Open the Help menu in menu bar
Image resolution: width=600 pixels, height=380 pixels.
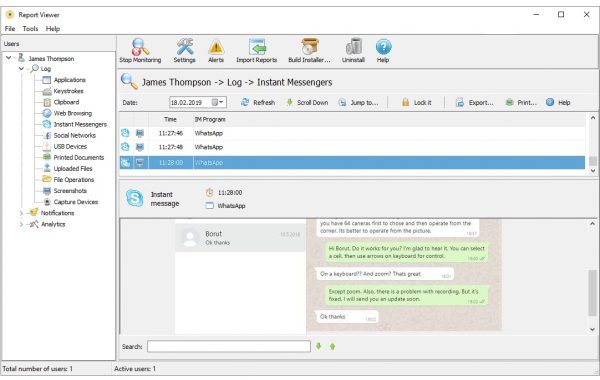click(x=53, y=29)
